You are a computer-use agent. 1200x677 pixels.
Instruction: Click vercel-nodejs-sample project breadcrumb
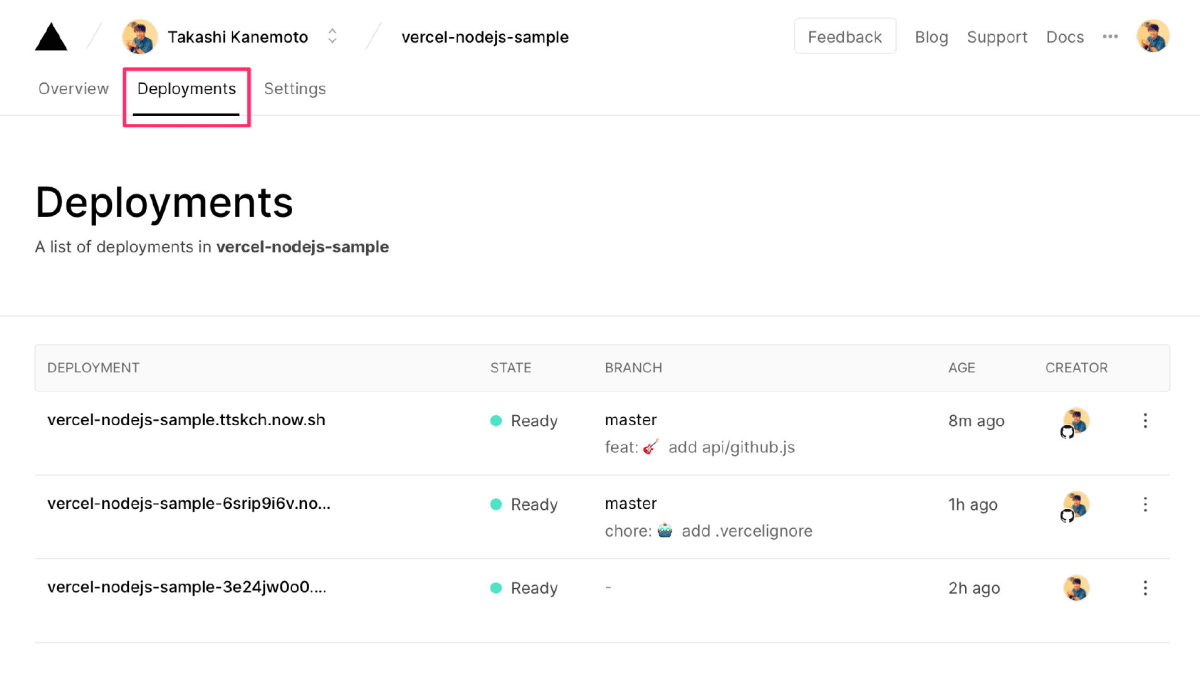tap(485, 37)
